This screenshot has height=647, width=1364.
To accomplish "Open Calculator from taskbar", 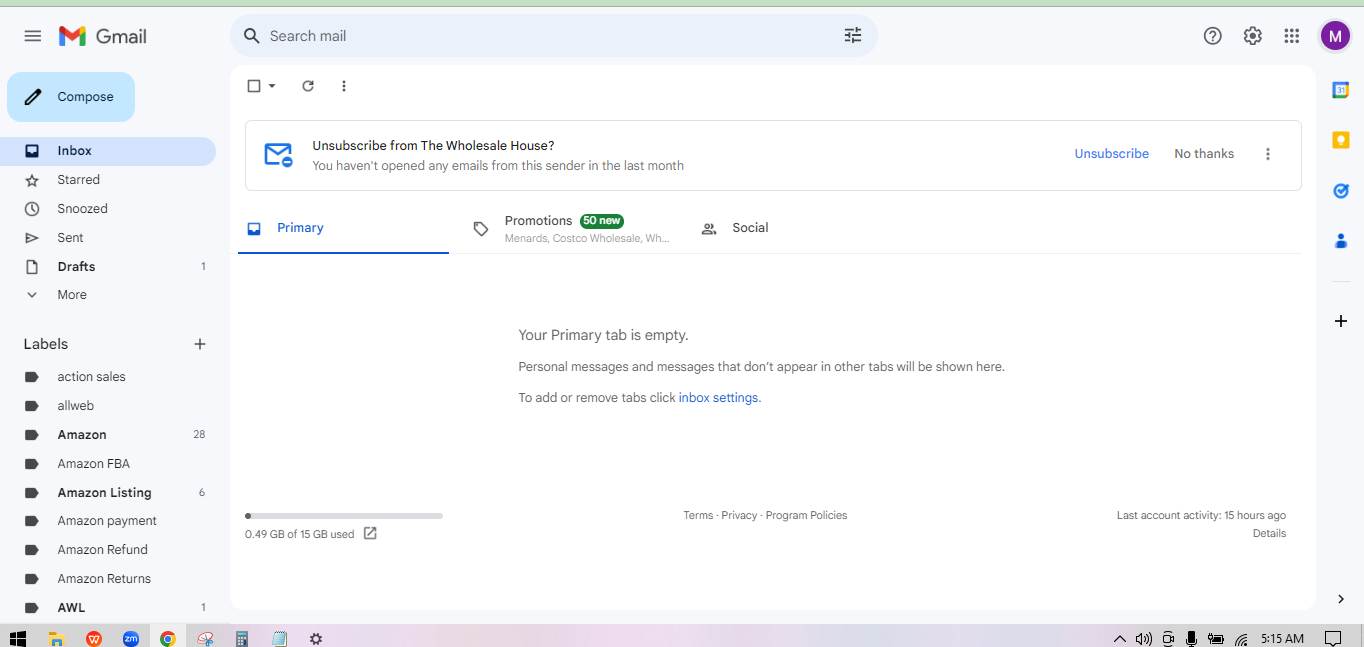I will coord(242,638).
